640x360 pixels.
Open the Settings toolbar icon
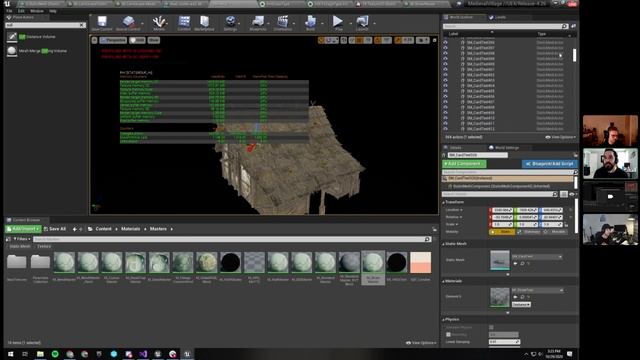[x=230, y=23]
